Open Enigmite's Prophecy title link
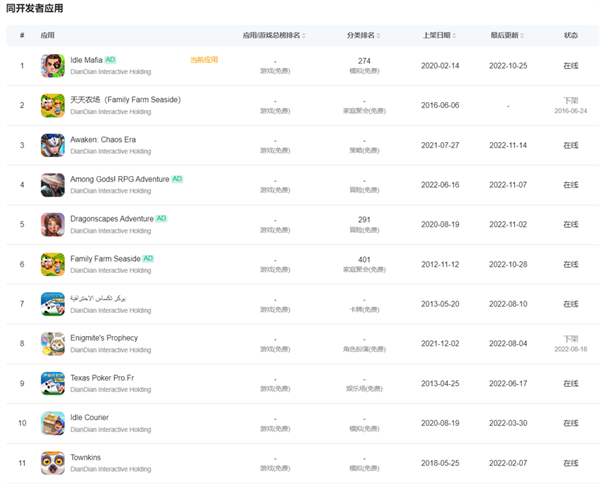This screenshot has width=600, height=484. (x=104, y=338)
